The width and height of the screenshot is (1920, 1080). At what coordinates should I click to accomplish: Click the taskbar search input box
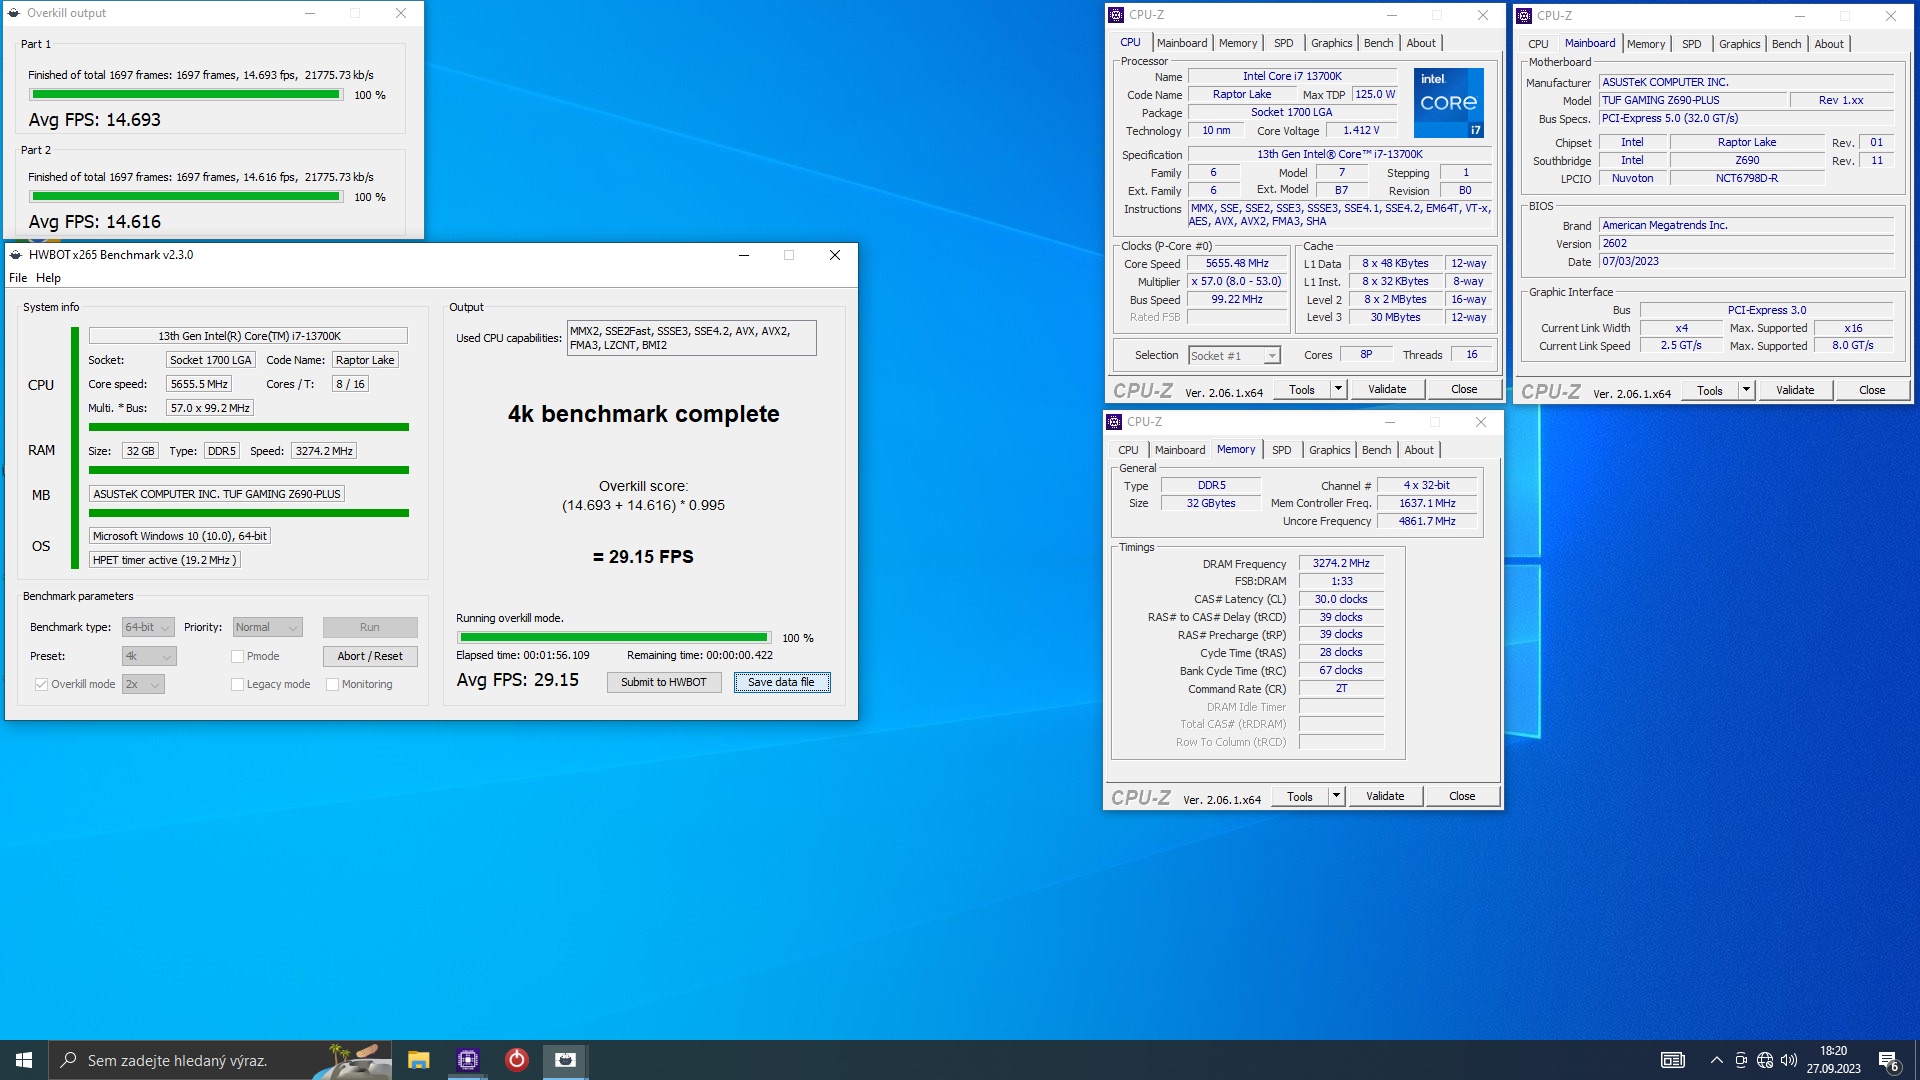220,1060
